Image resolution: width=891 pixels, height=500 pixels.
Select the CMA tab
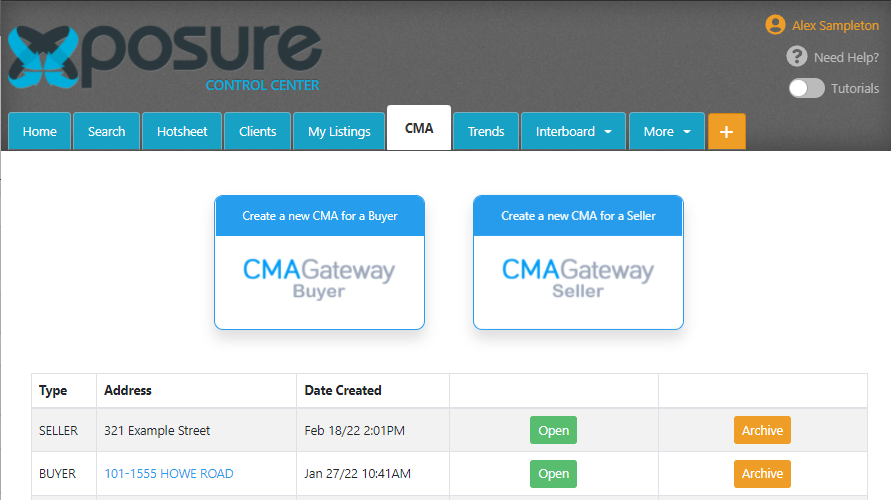(419, 128)
